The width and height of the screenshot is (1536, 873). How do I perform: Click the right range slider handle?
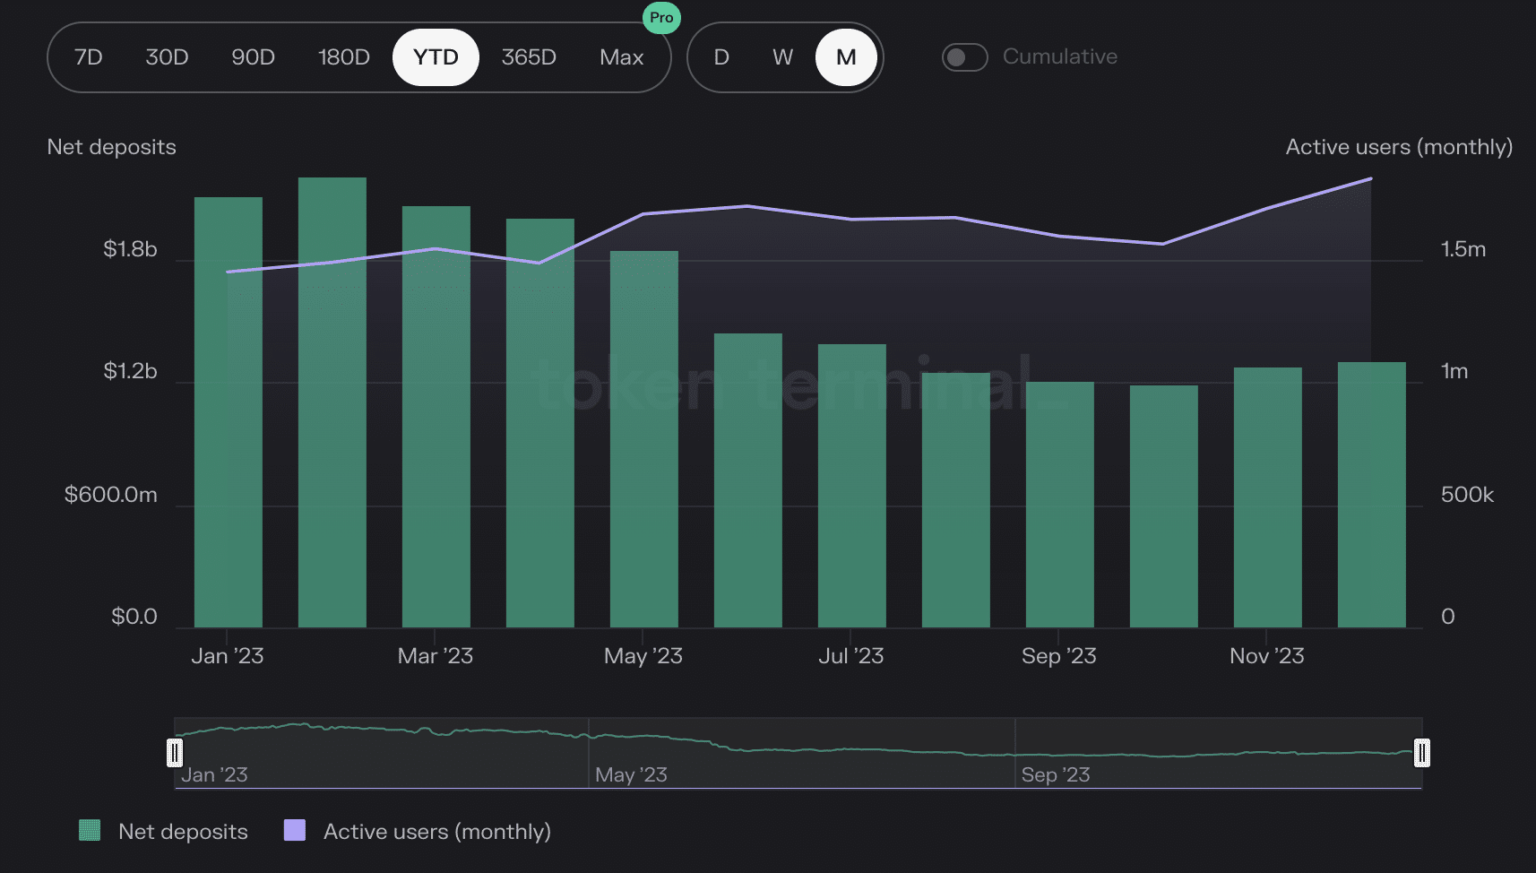click(x=1421, y=752)
